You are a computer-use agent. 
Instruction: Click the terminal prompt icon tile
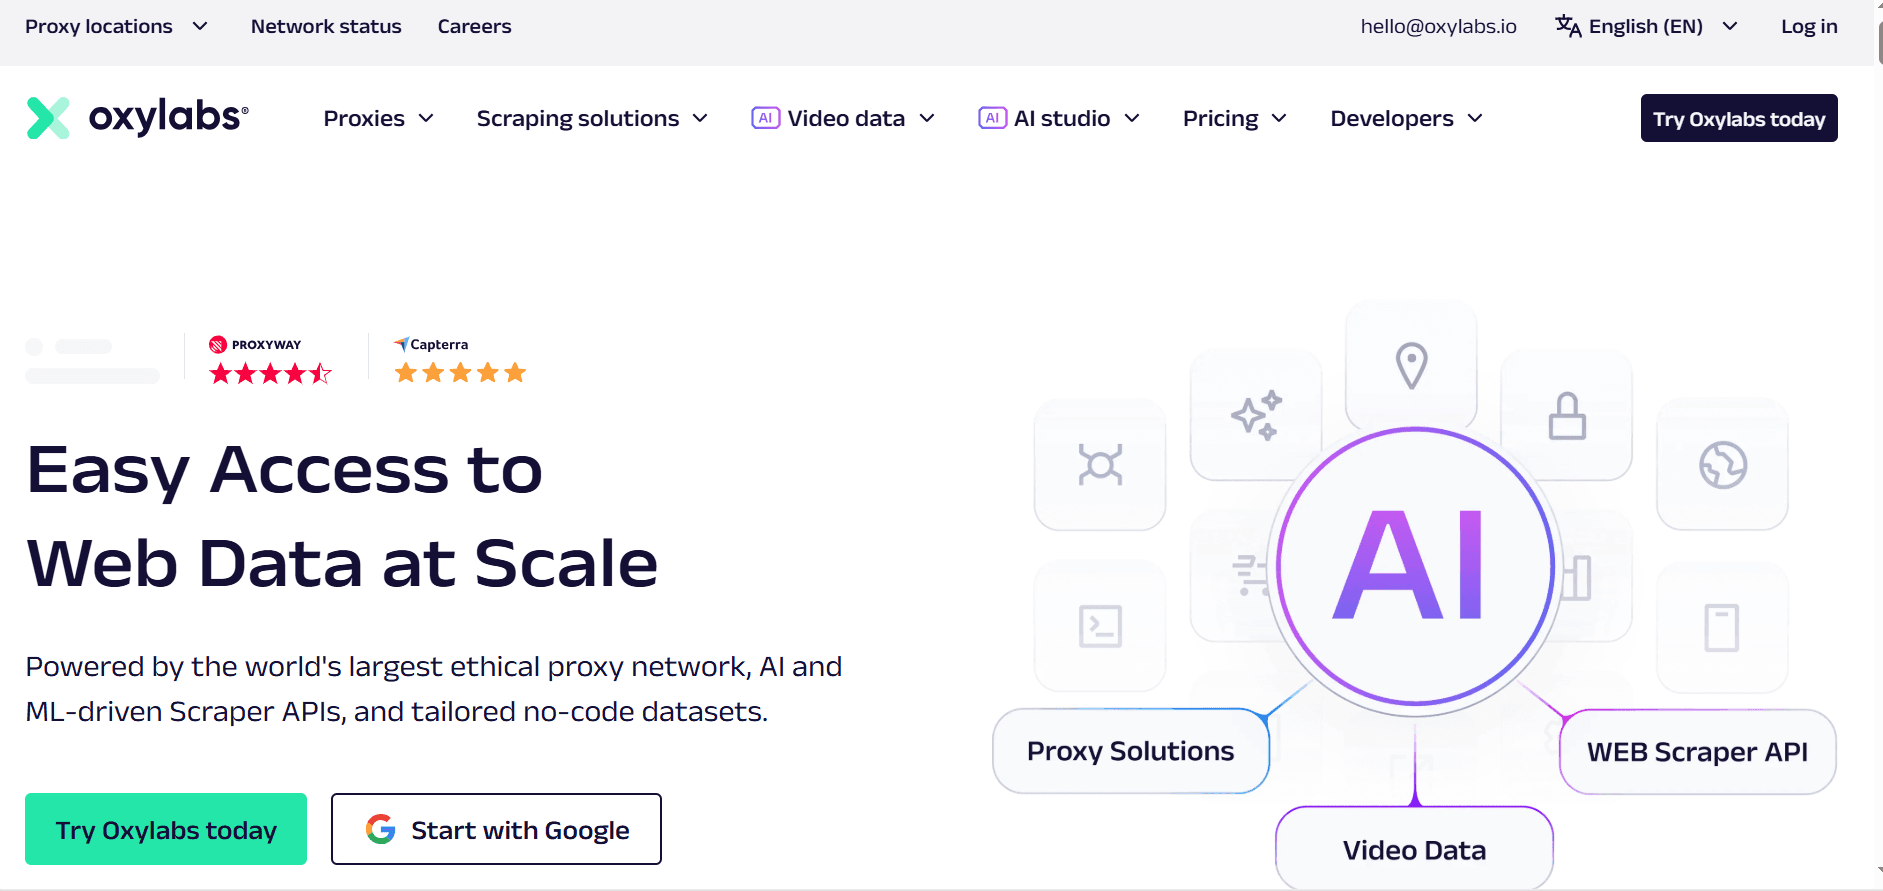tap(1100, 626)
